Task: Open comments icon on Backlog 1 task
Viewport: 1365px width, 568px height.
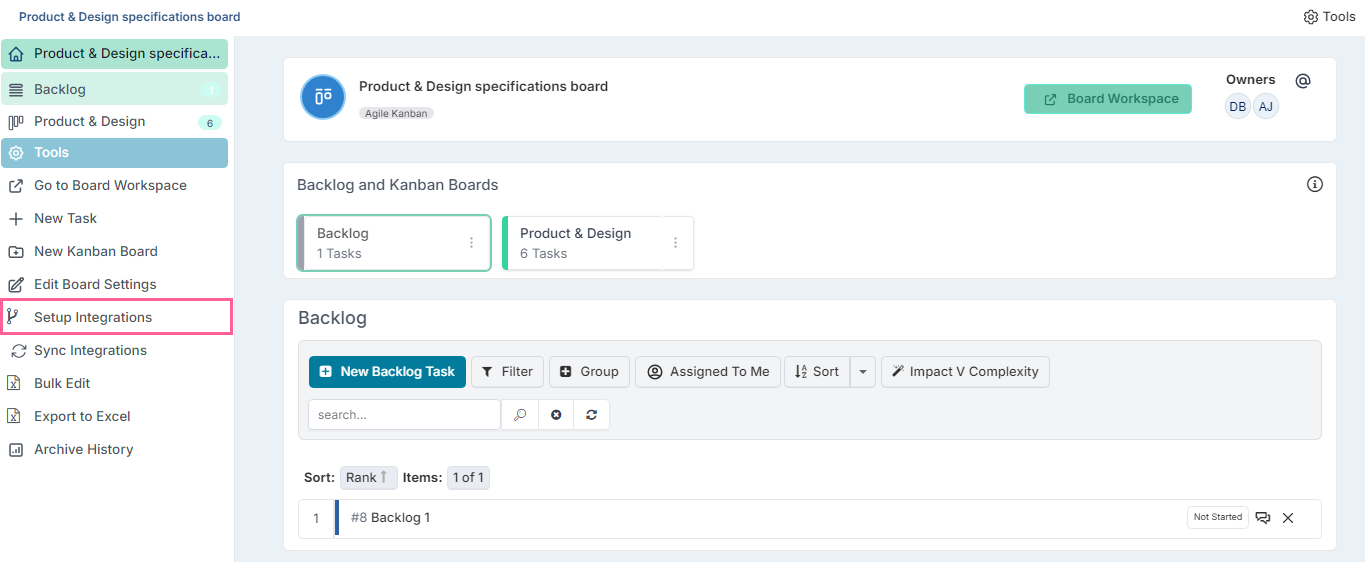Action: [1263, 518]
